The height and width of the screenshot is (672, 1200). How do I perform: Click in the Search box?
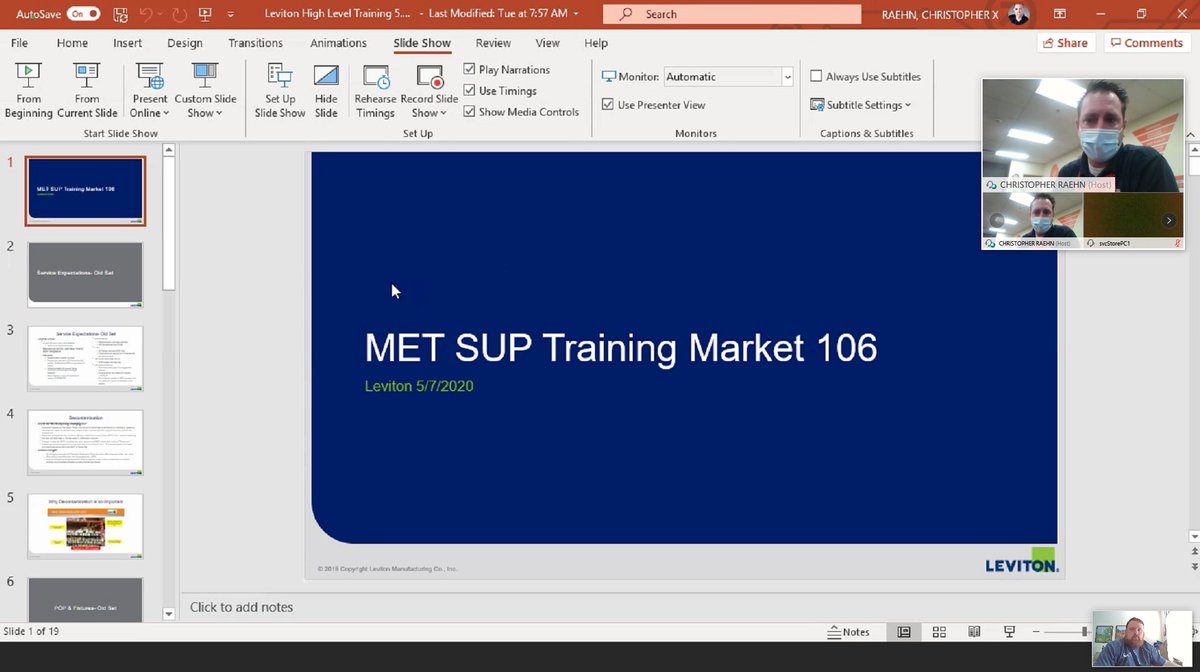(734, 14)
